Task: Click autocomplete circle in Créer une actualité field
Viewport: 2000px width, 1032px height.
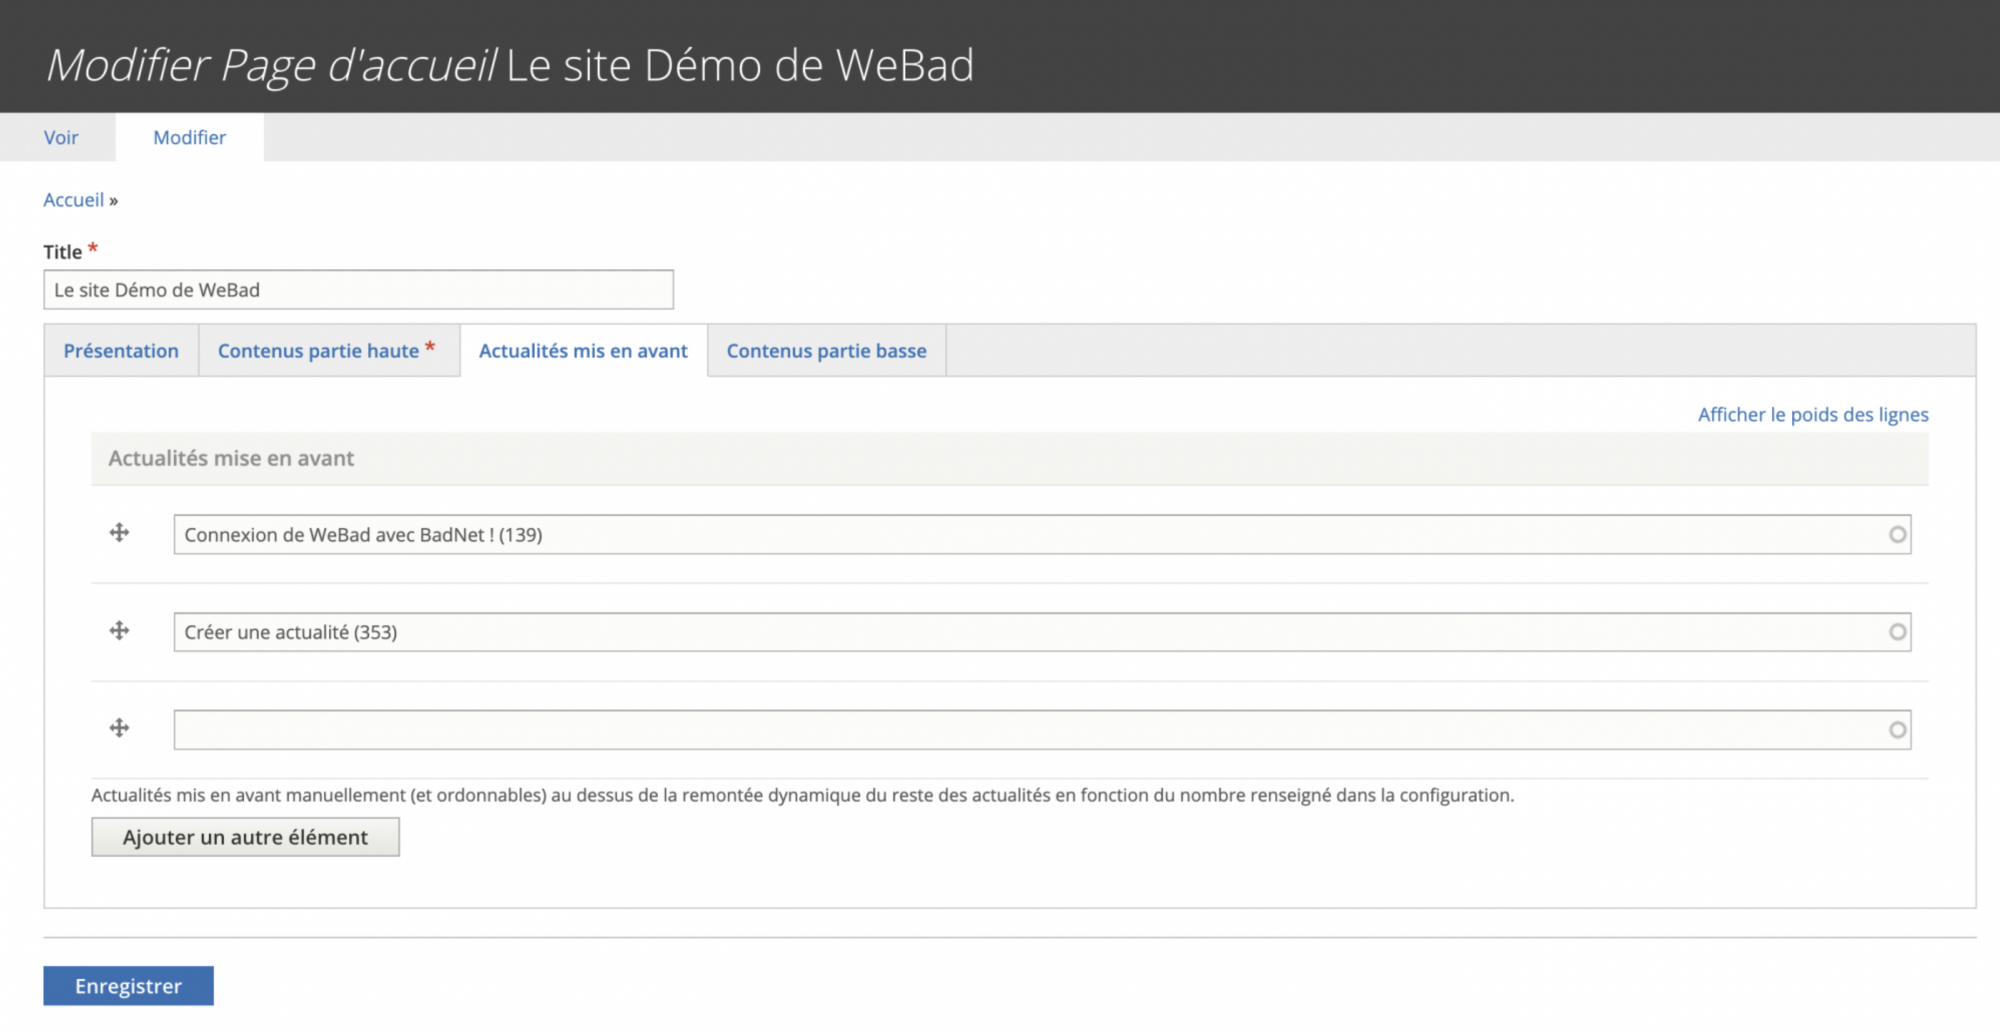Action: pos(1897,632)
